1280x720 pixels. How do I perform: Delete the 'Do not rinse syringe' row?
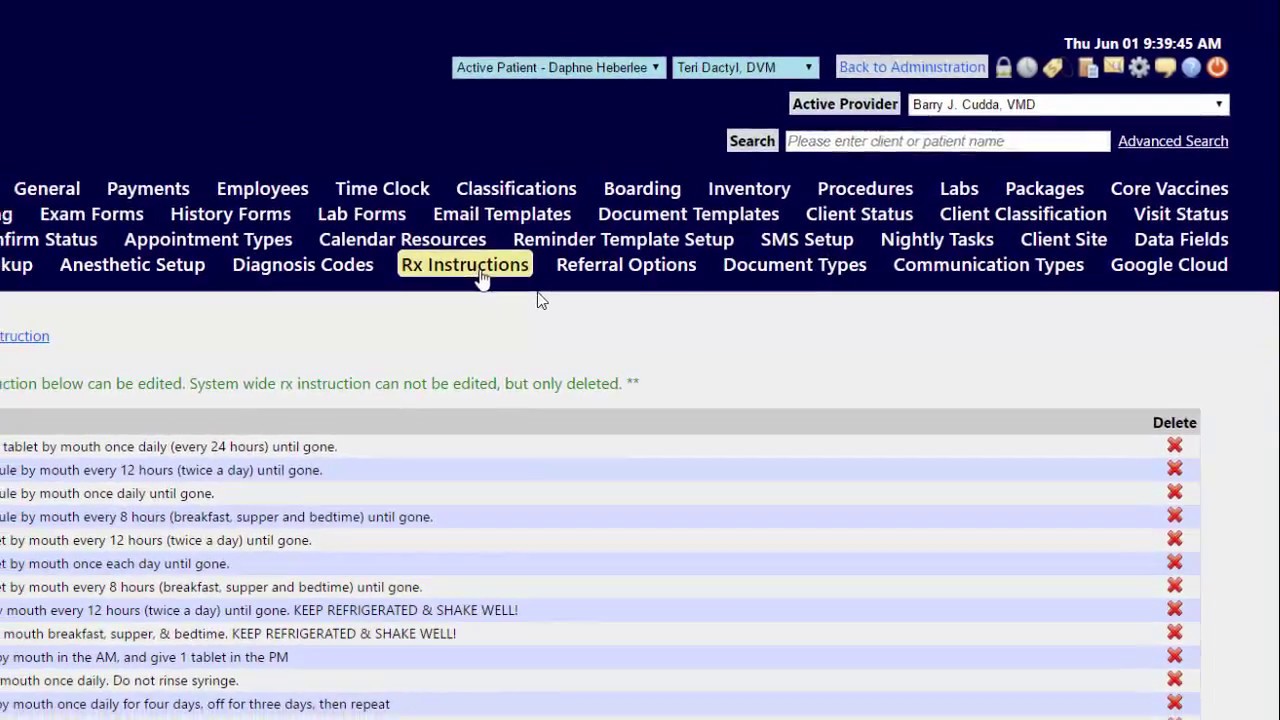click(1175, 679)
